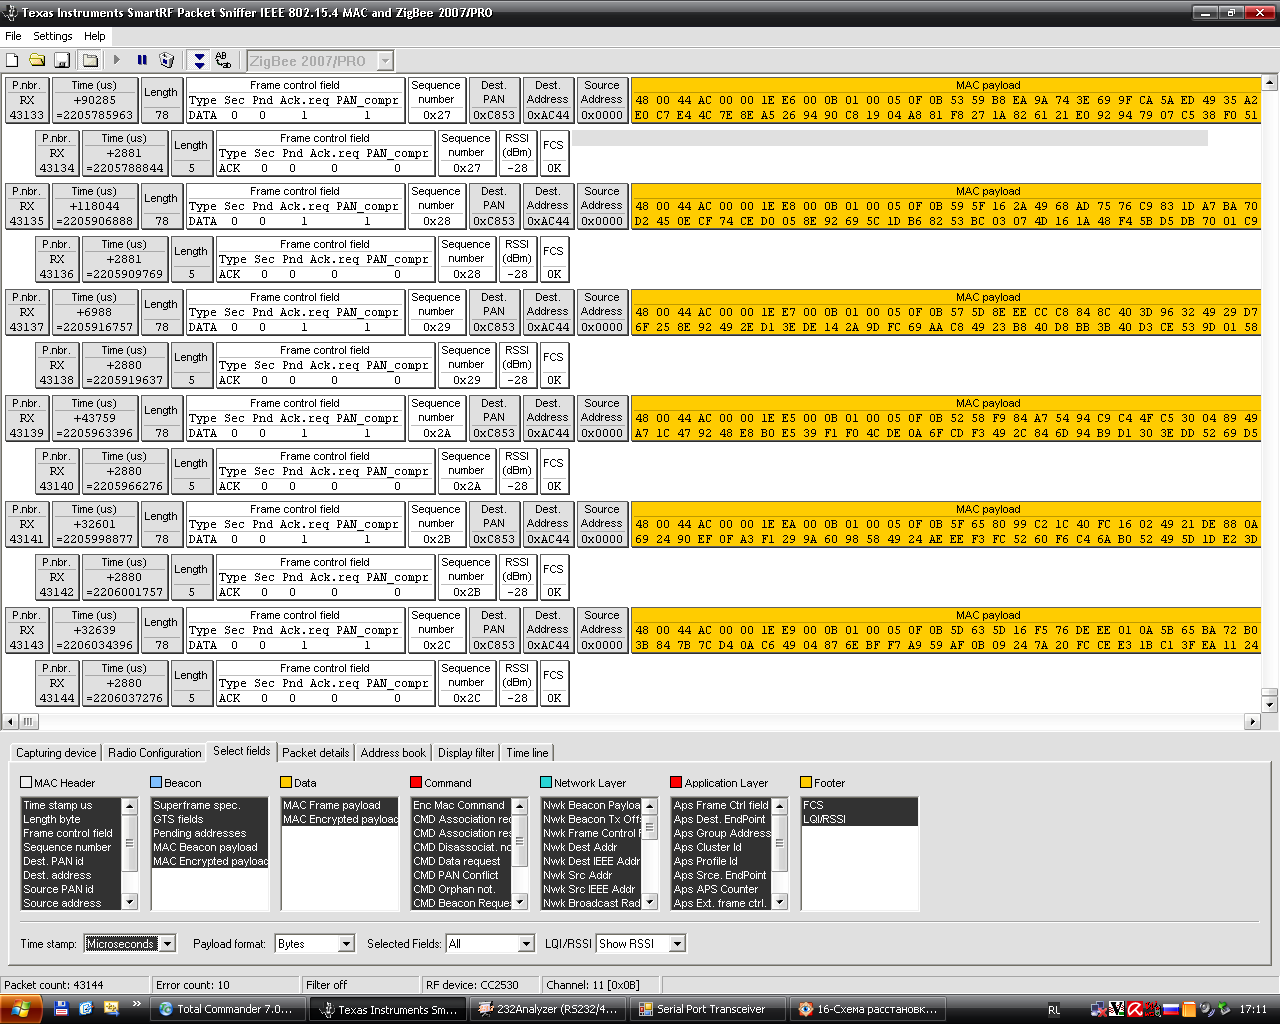Select 'Aps Cluster Id' in Application Layer list

pyautogui.click(x=721, y=847)
